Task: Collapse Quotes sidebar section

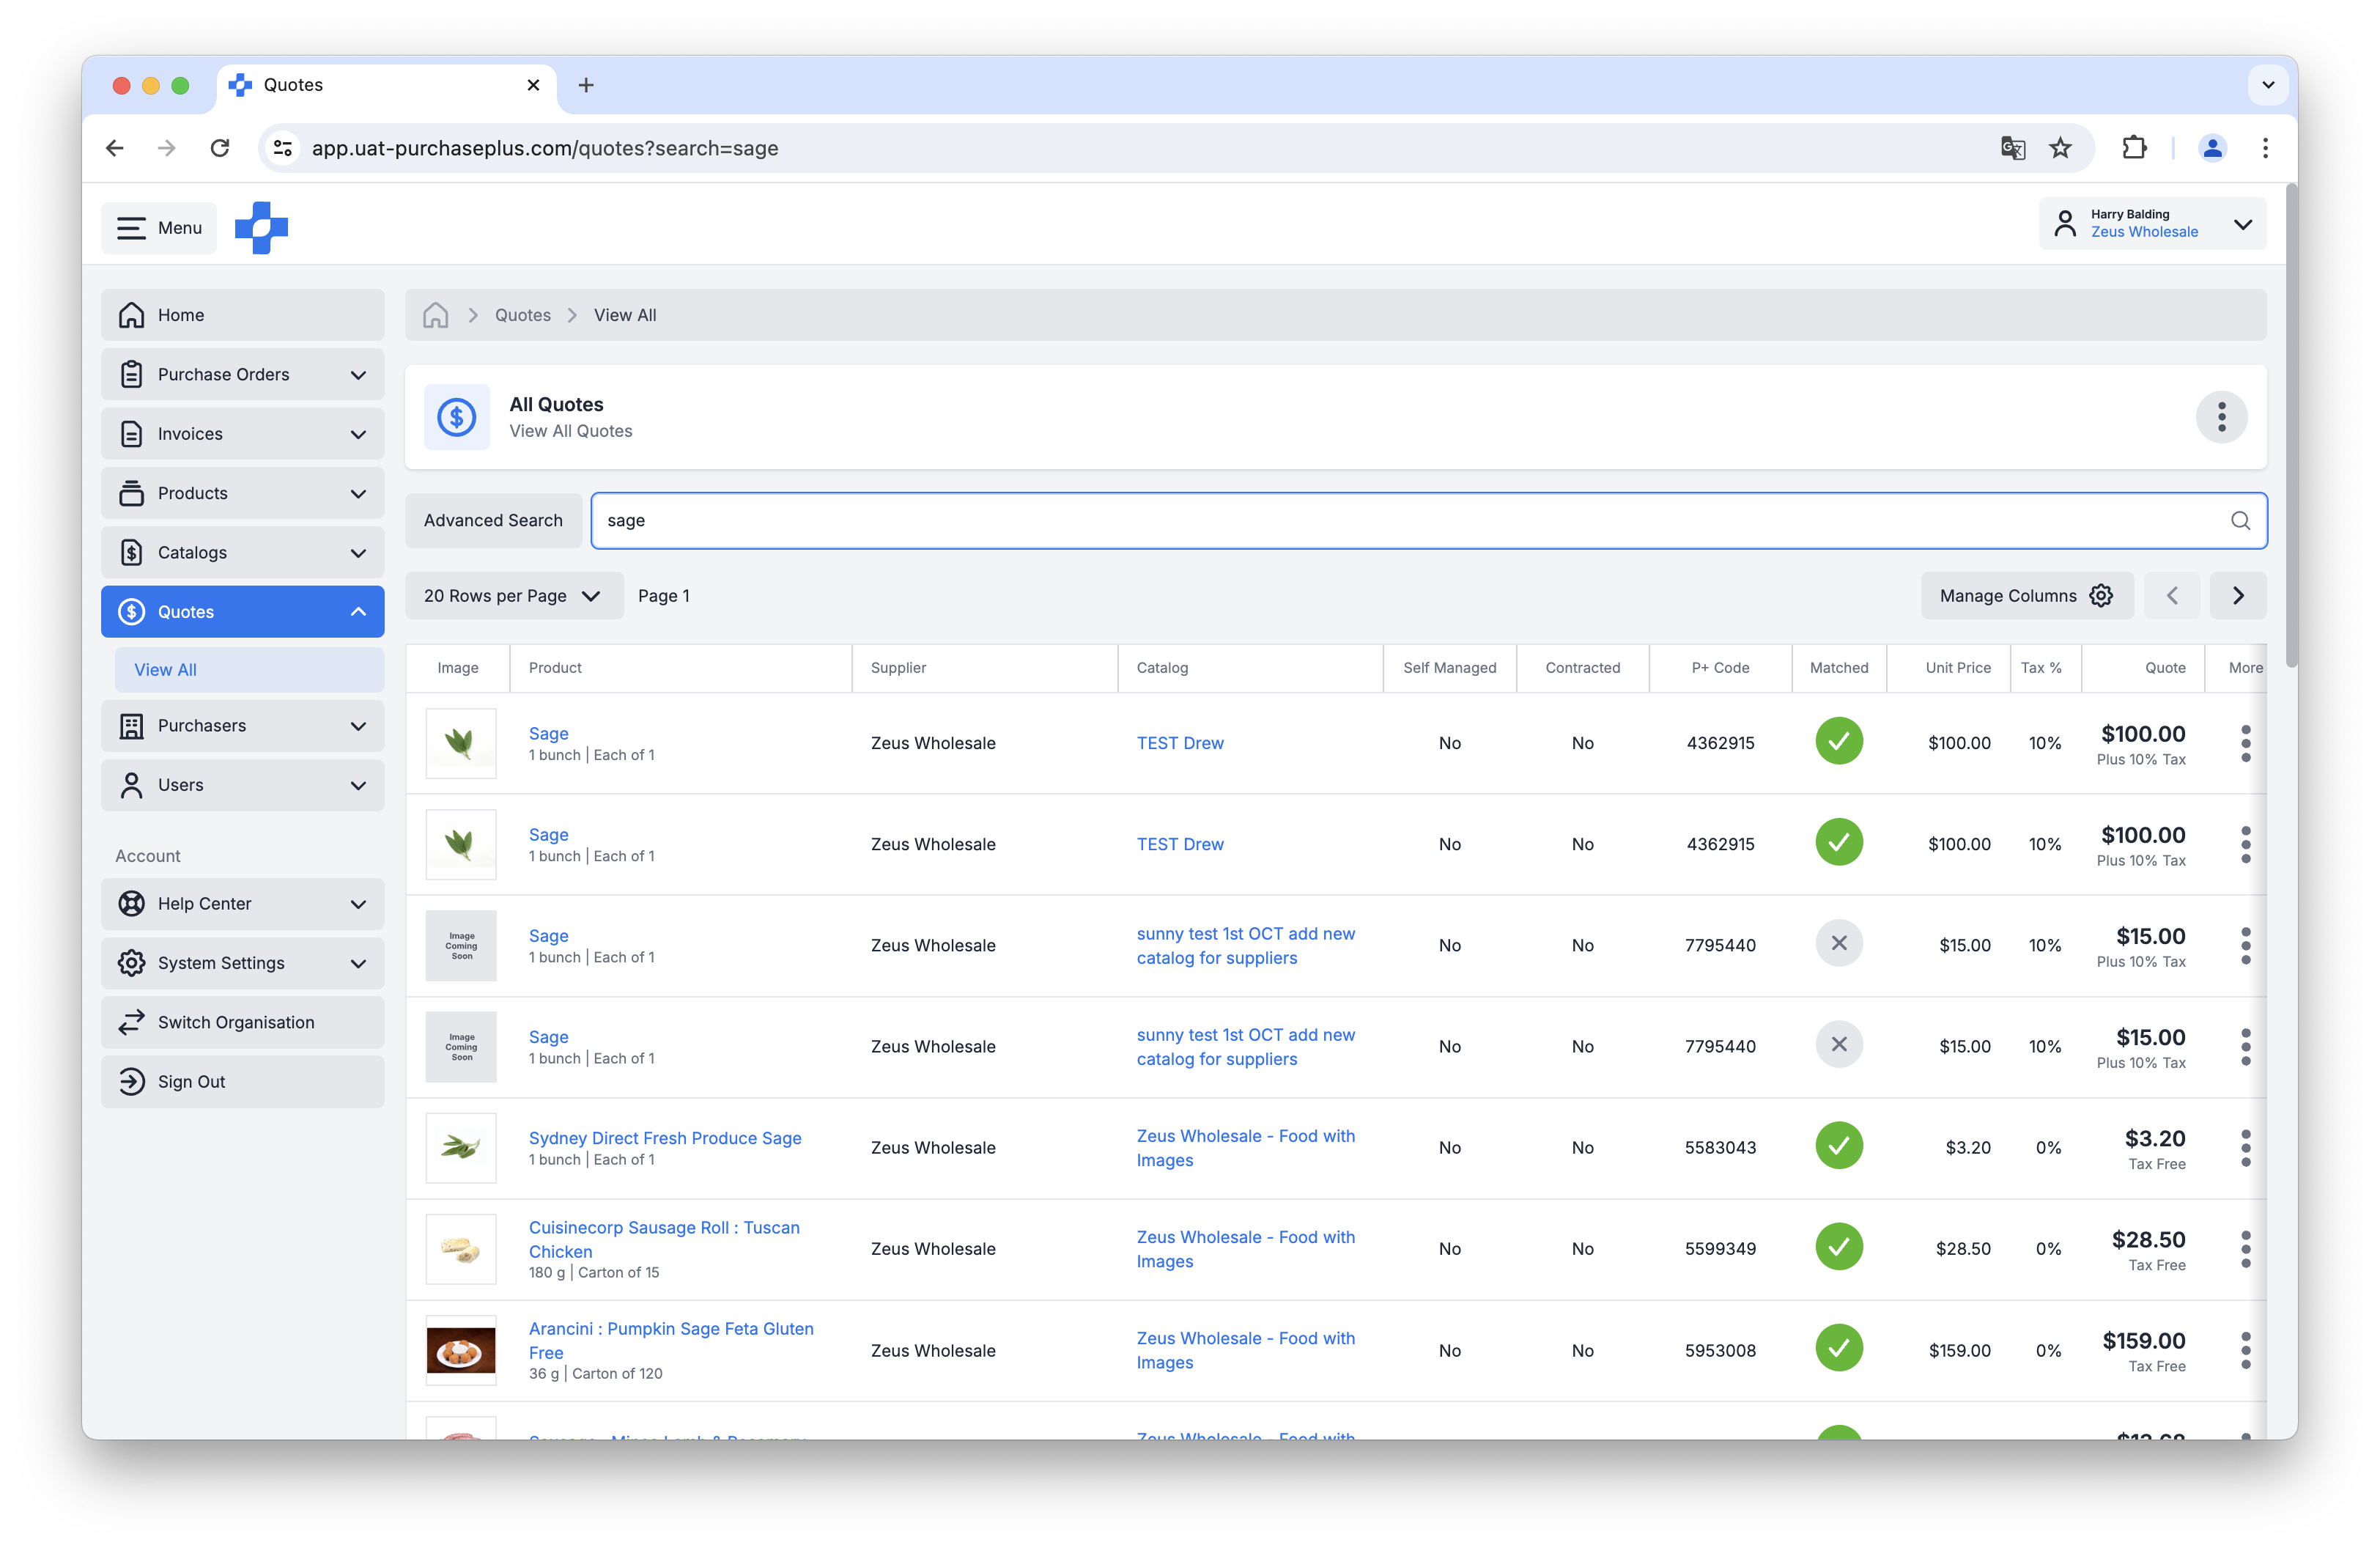Action: 242,612
